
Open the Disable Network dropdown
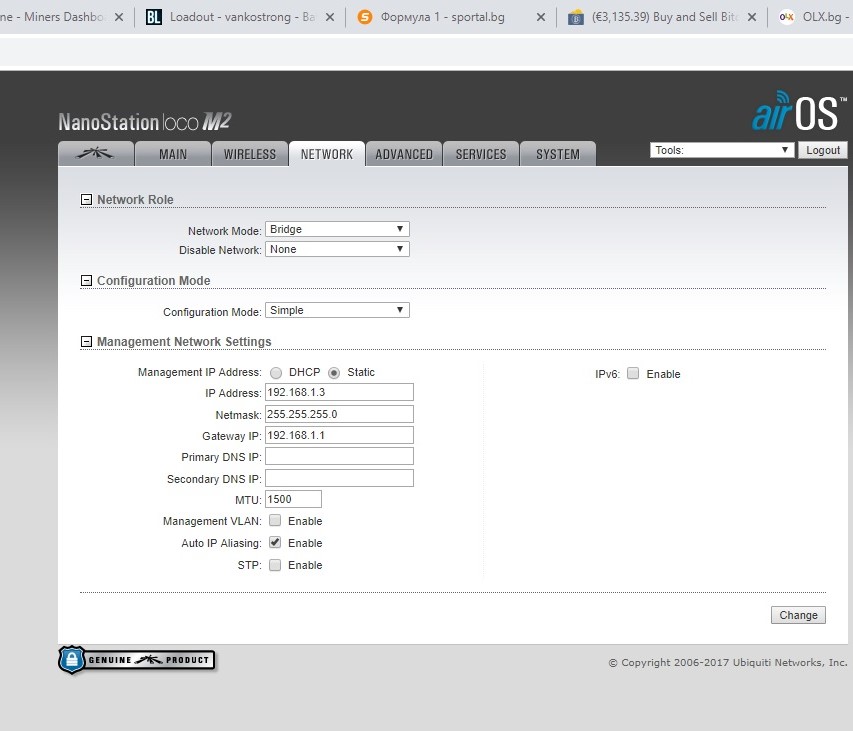point(337,249)
